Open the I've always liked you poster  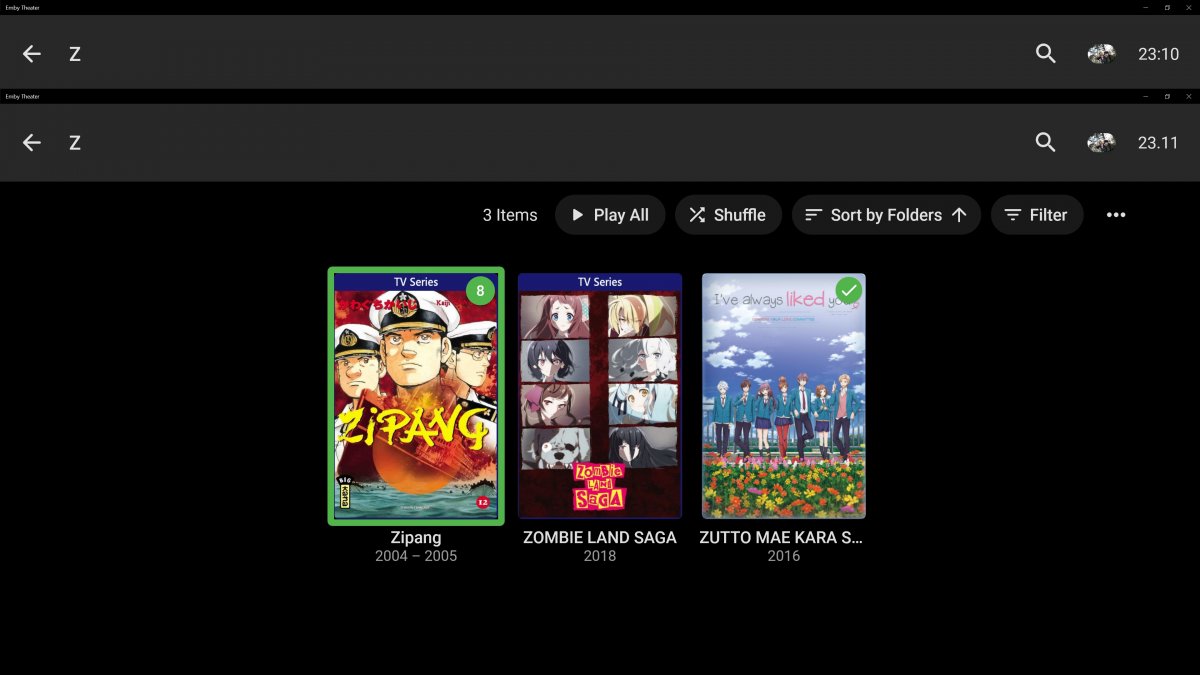click(784, 396)
